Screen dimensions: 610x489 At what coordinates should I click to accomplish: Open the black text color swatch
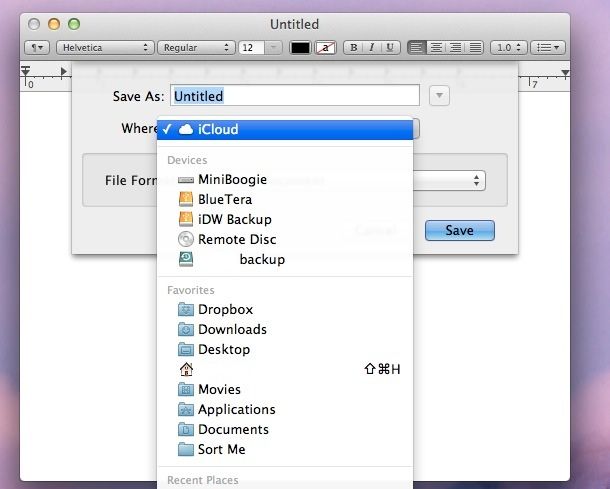300,47
